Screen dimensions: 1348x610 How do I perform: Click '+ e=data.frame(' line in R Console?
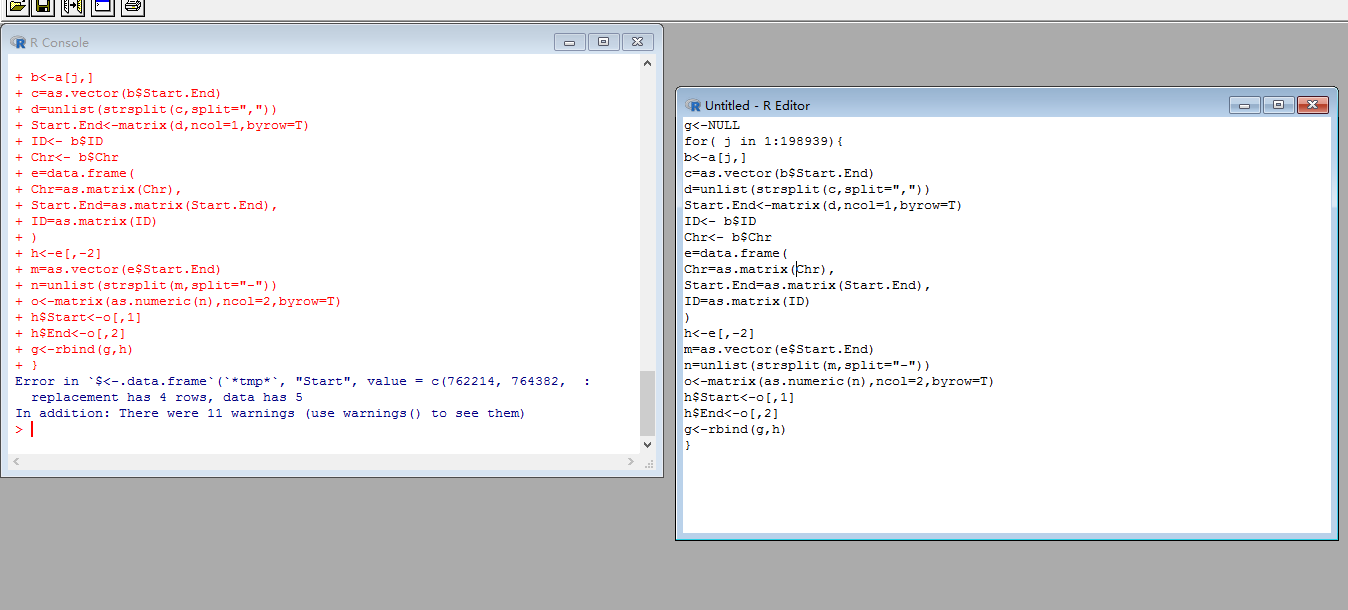coord(75,173)
